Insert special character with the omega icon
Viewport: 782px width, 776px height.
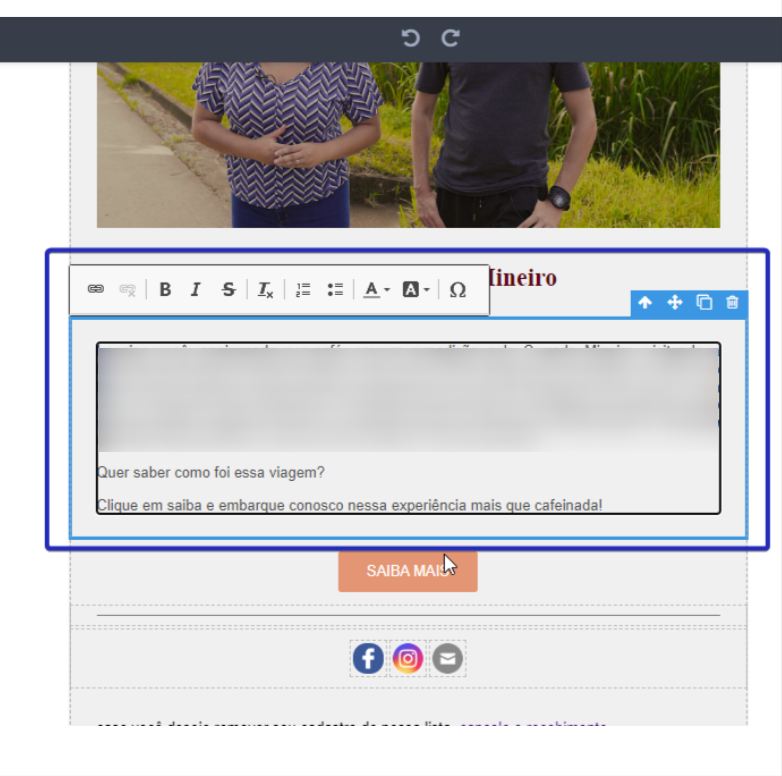point(458,290)
